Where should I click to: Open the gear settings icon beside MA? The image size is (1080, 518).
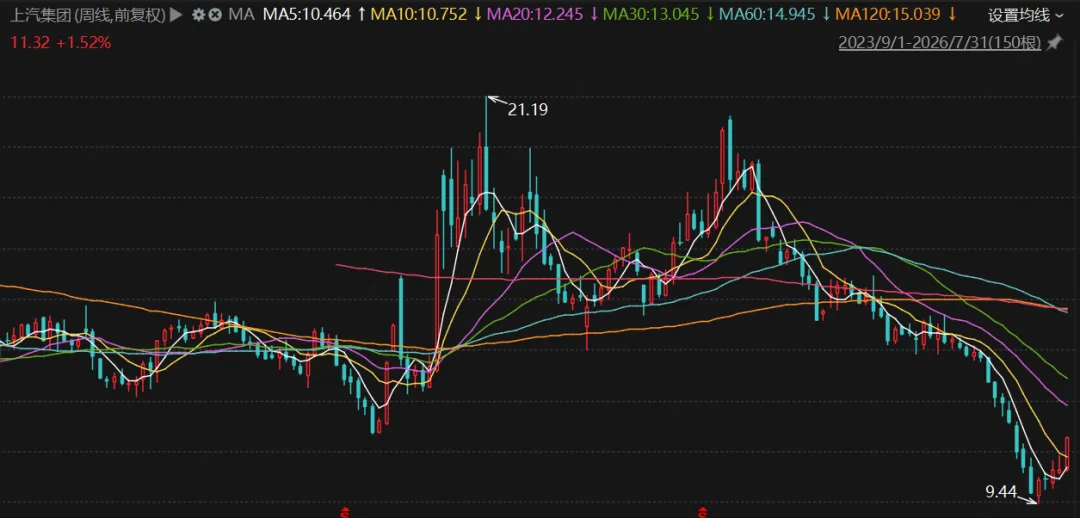click(x=199, y=14)
